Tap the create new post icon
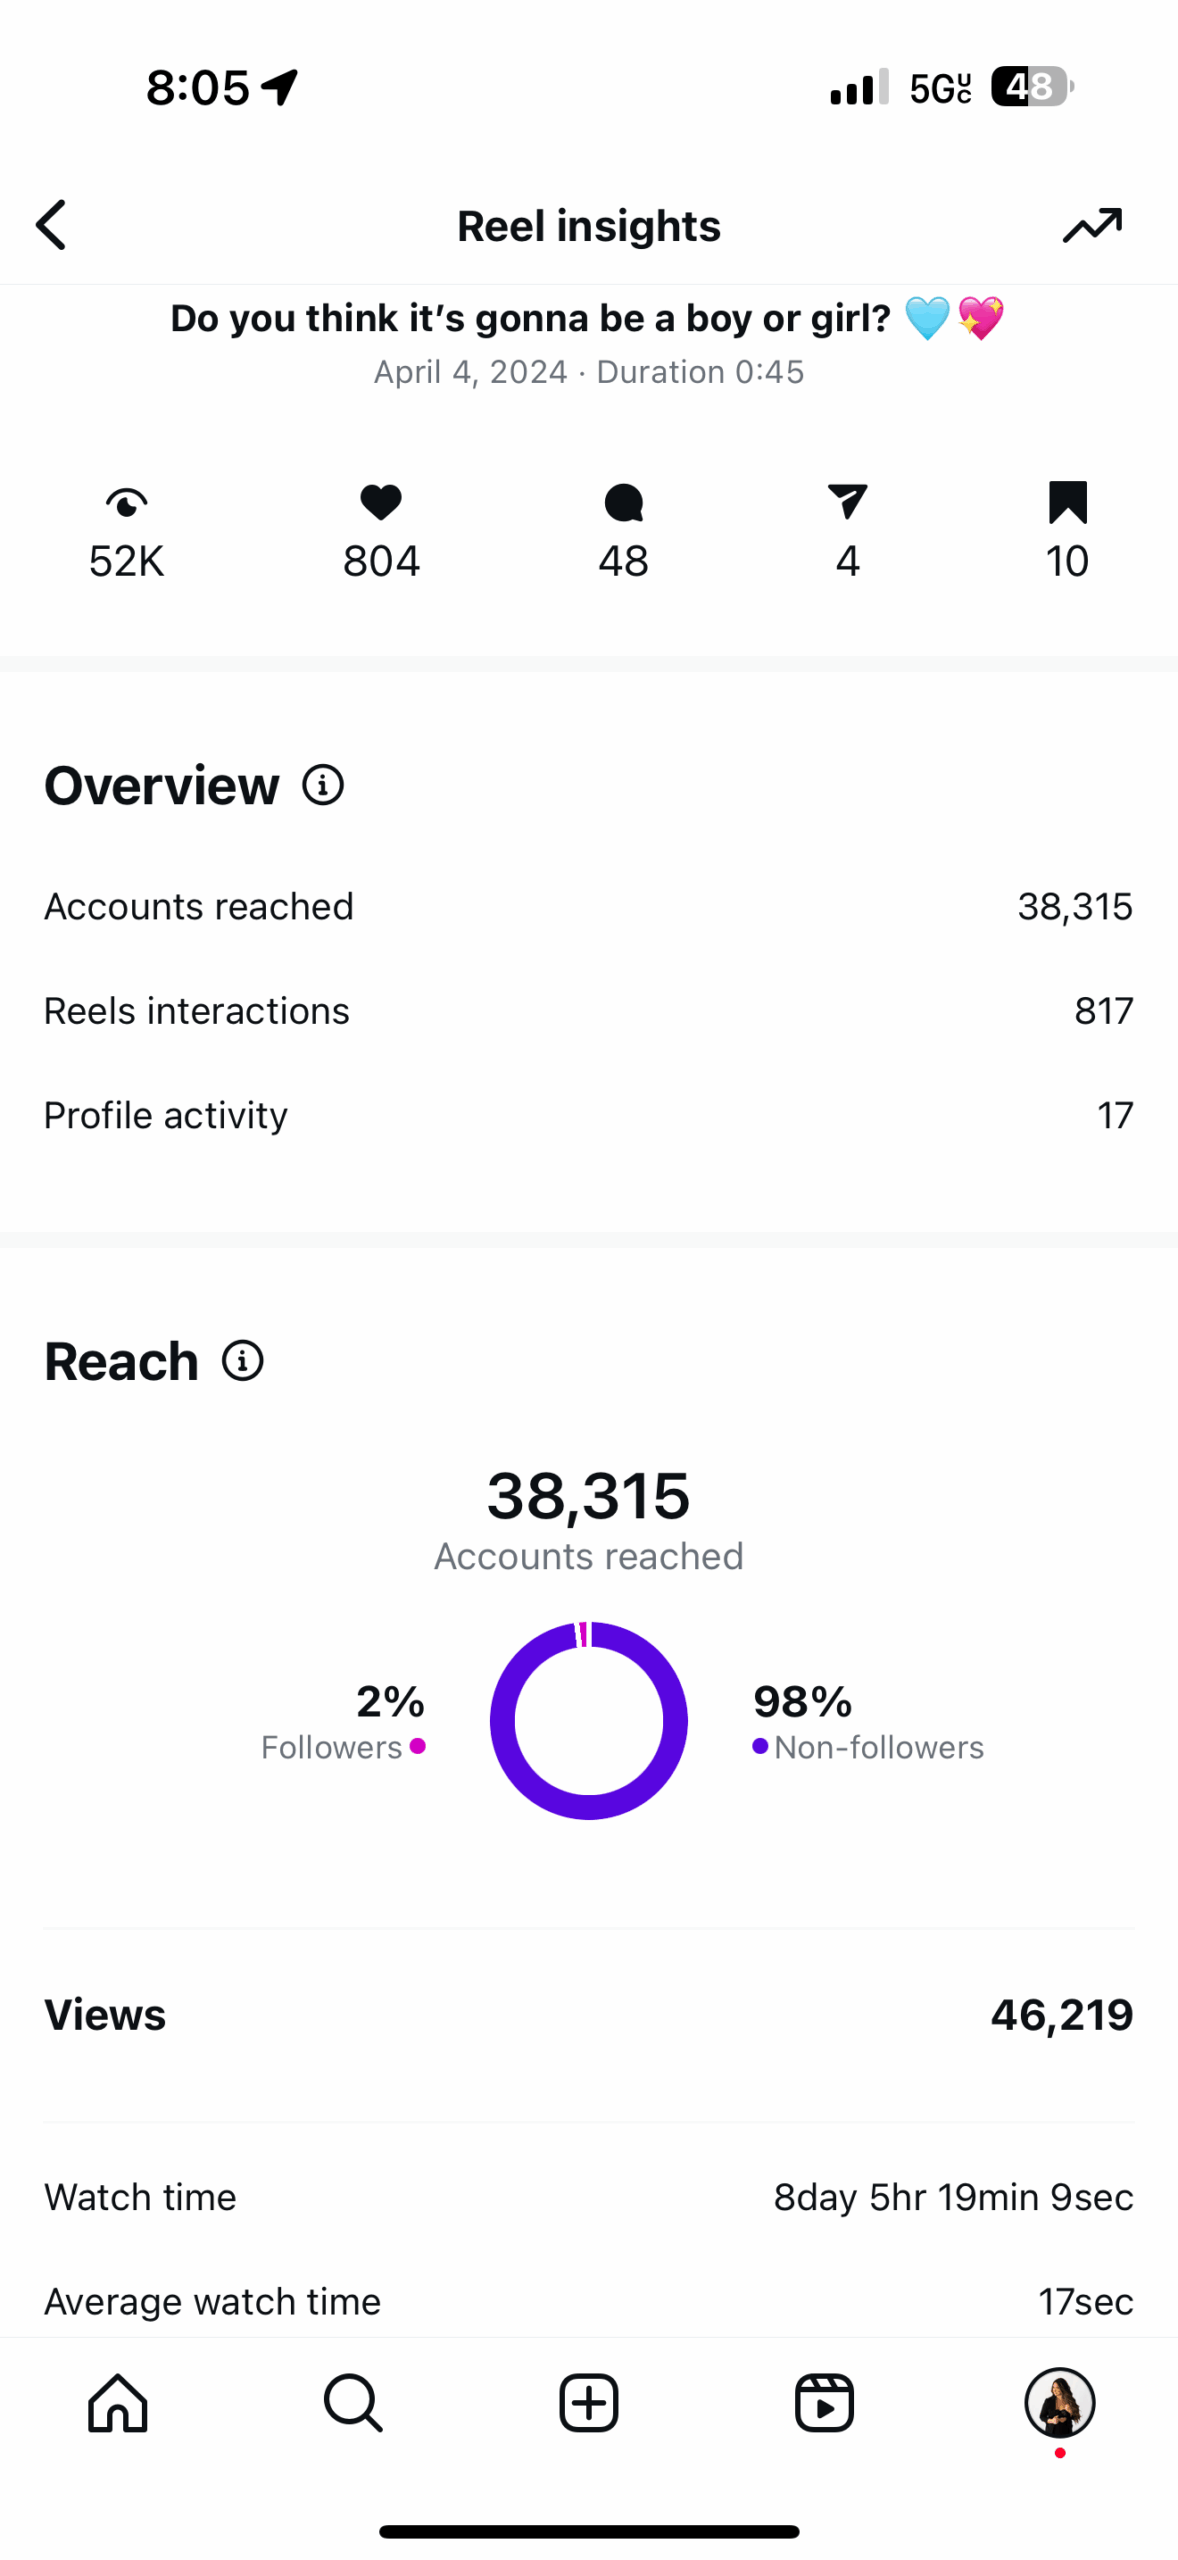Image resolution: width=1178 pixels, height=2560 pixels. (x=589, y=2403)
